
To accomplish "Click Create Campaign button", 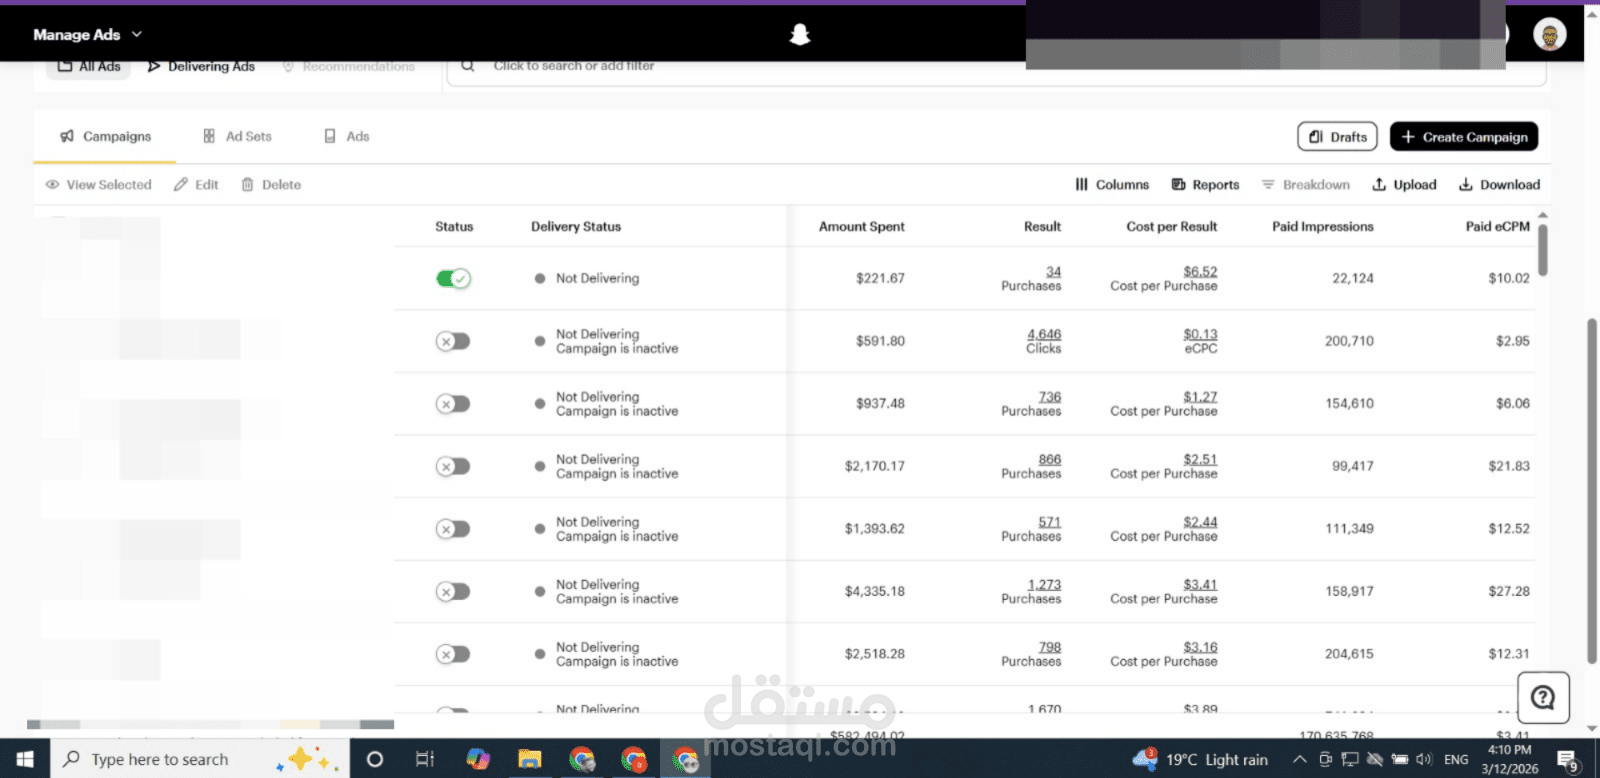I will coord(1464,137).
